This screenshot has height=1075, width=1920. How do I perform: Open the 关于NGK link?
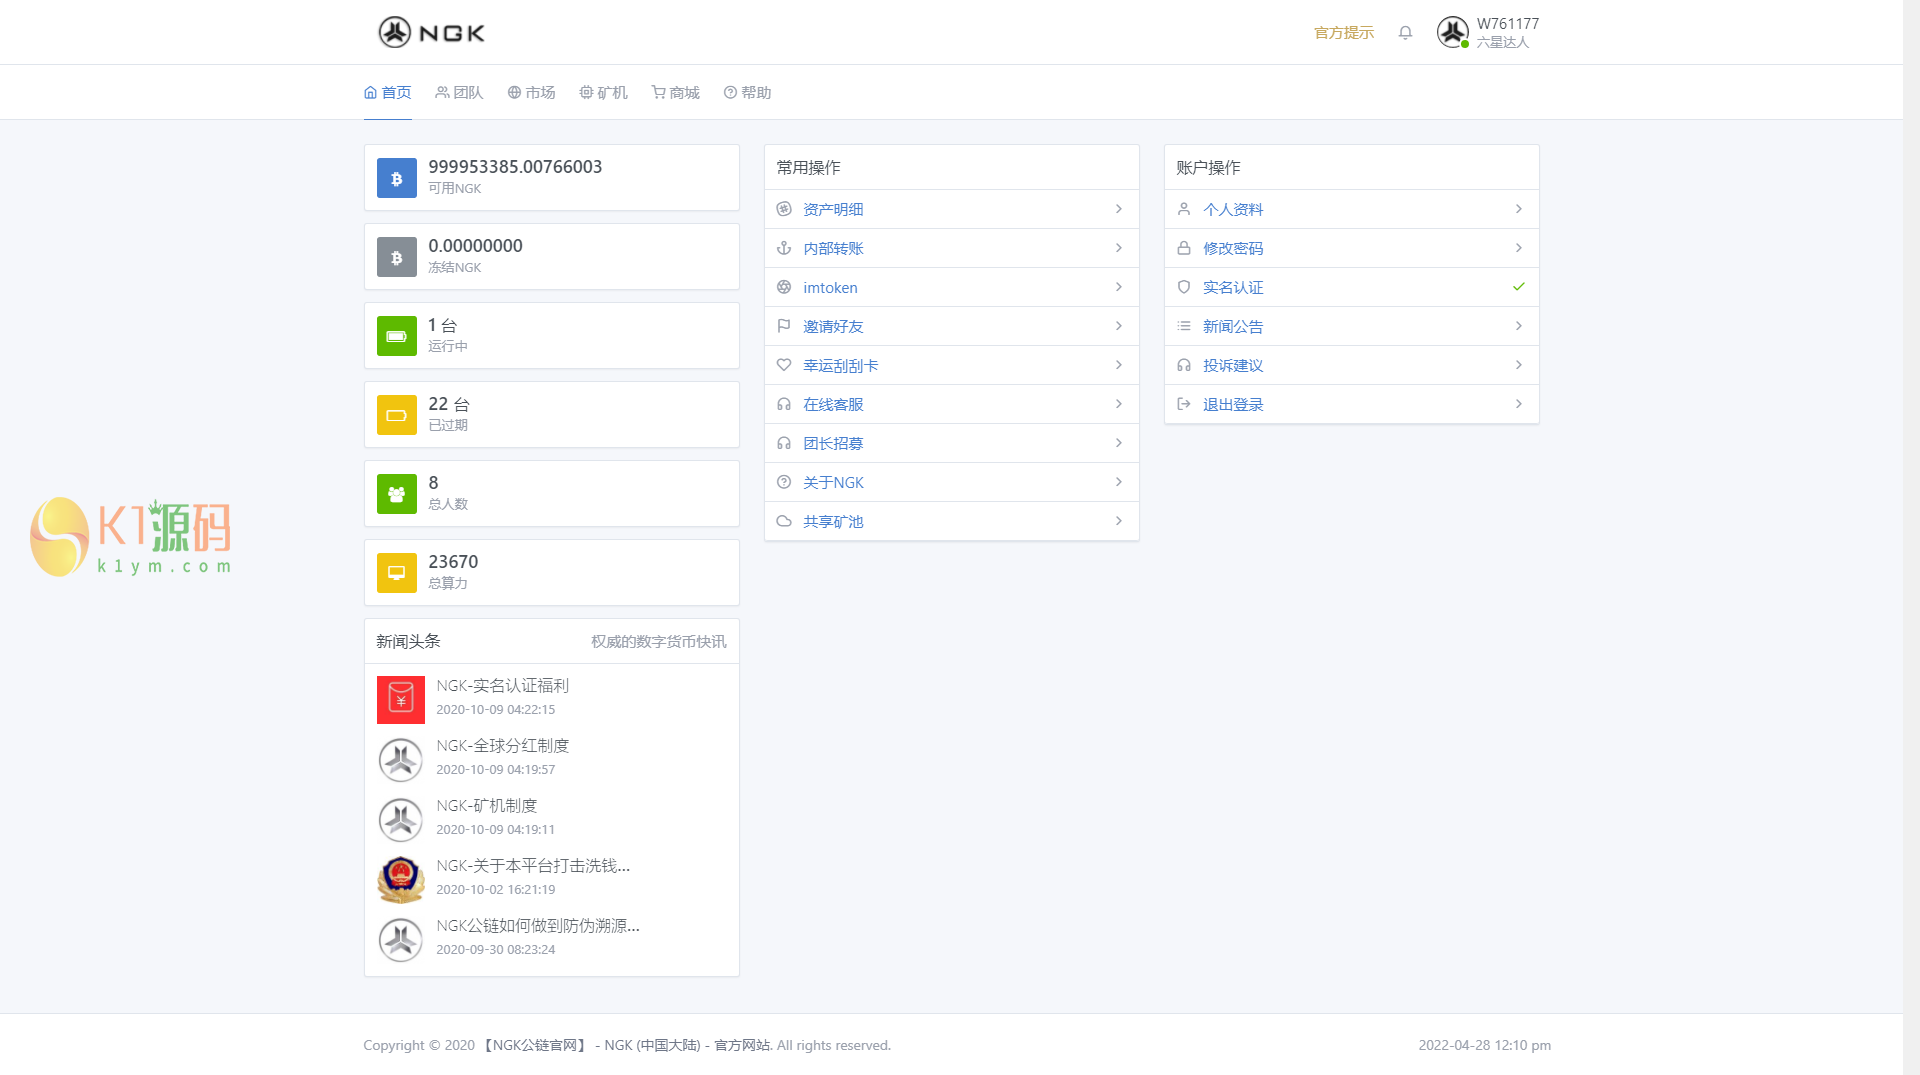[833, 482]
